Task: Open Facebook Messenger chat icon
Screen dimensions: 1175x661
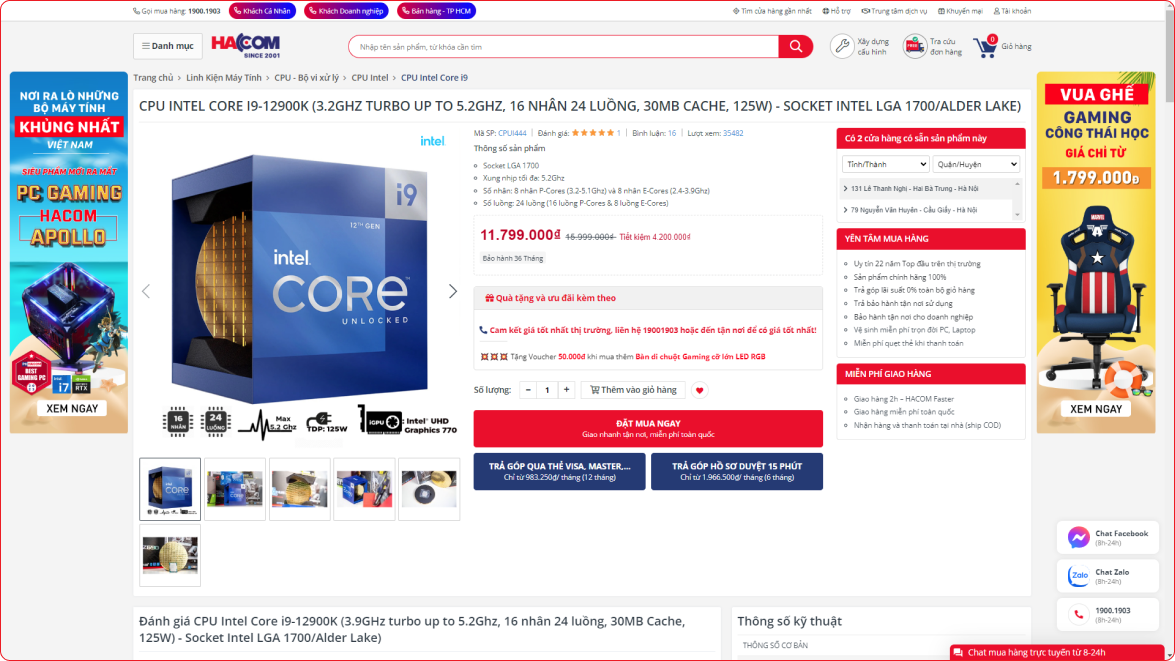Action: coord(1078,537)
